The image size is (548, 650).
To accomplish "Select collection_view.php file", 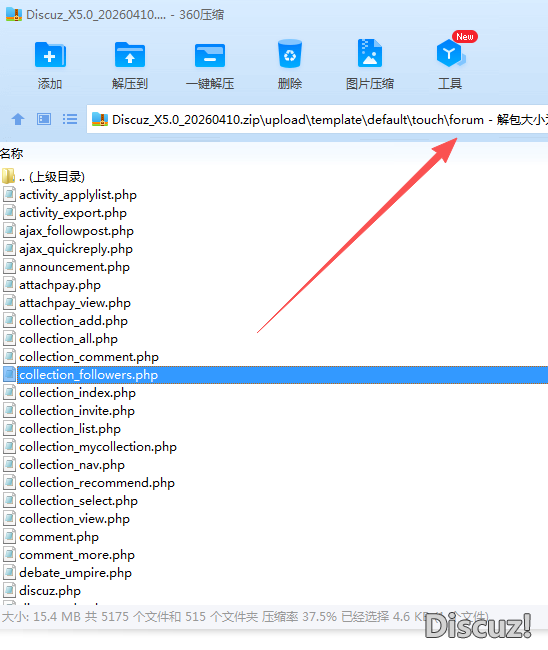I will pos(75,519).
